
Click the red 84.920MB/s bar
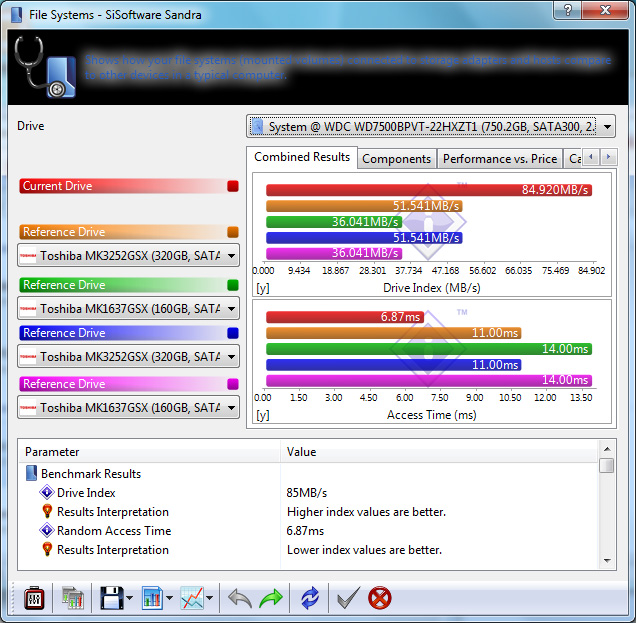[x=429, y=190]
